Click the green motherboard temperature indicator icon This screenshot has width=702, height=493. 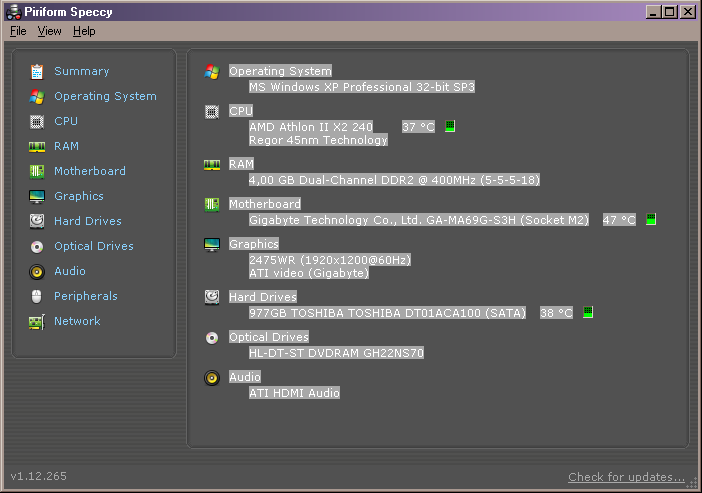(651, 219)
